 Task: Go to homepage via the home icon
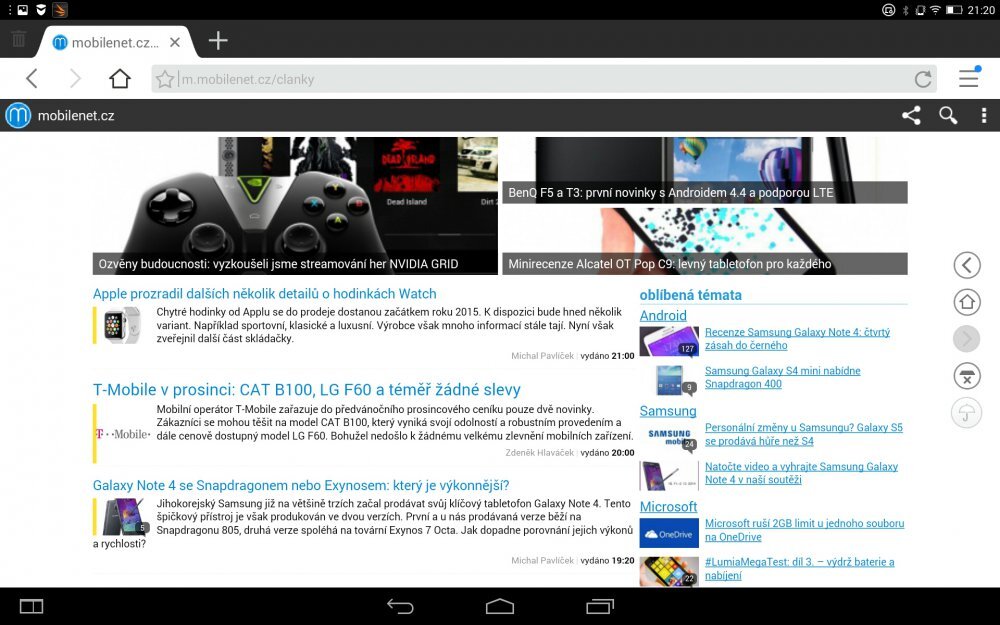coord(119,78)
